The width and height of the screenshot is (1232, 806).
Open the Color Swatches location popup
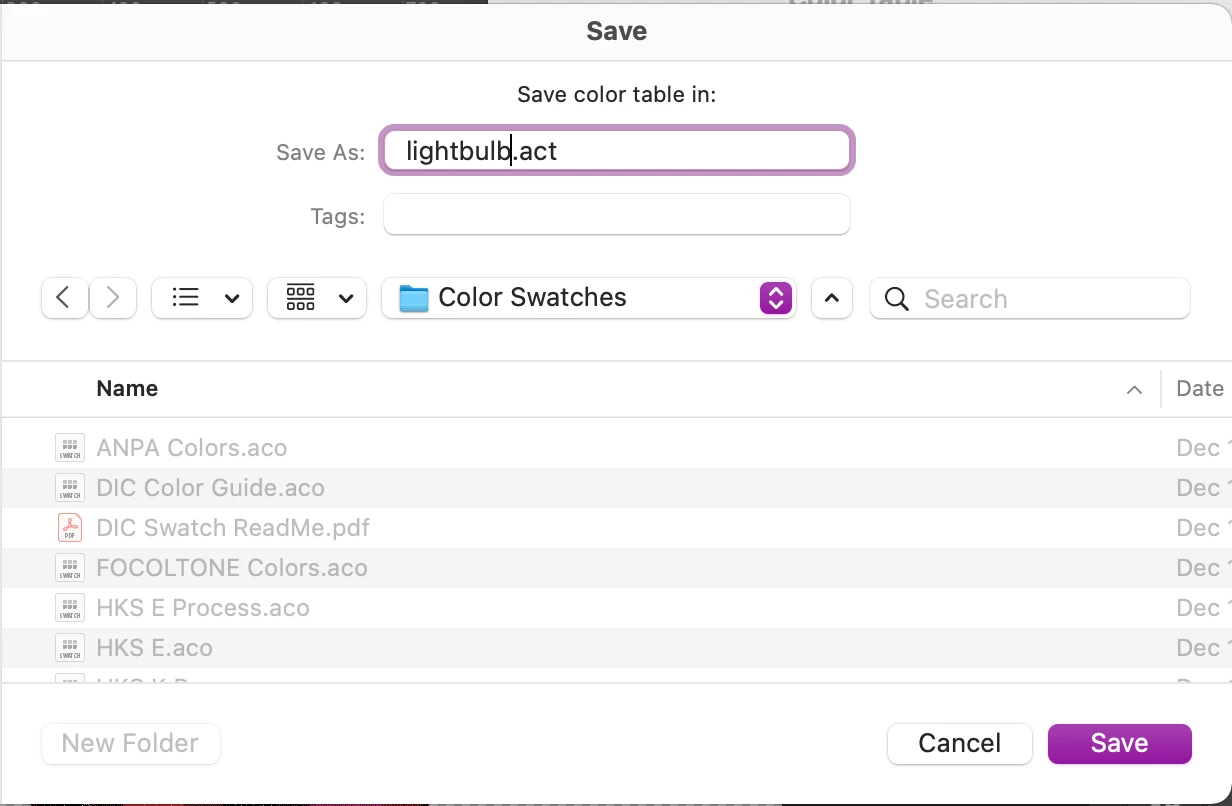588,298
